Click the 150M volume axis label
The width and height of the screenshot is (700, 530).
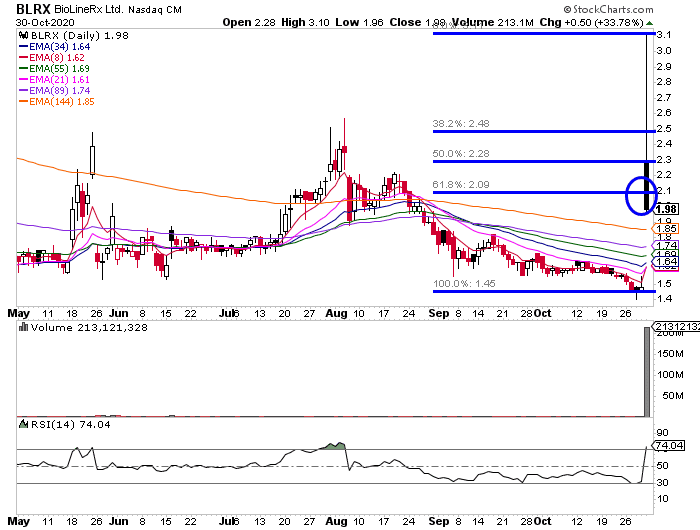tap(670, 354)
